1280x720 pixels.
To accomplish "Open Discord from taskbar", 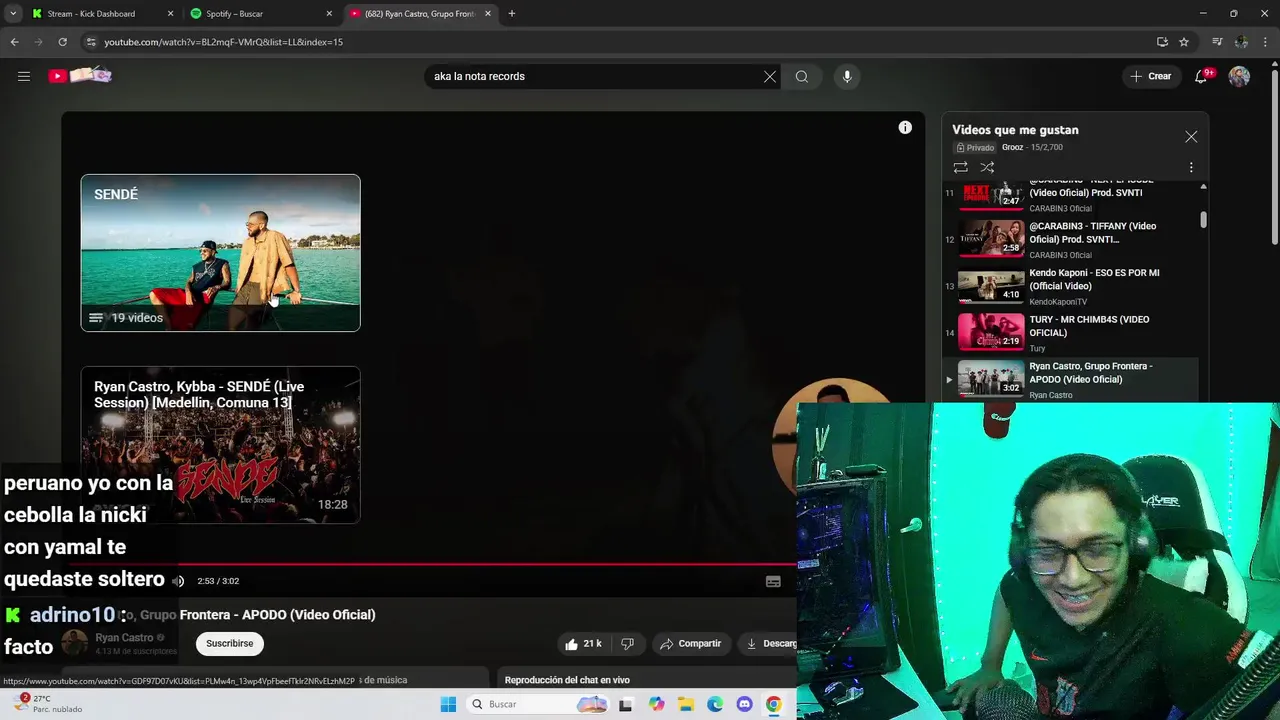I will [744, 704].
